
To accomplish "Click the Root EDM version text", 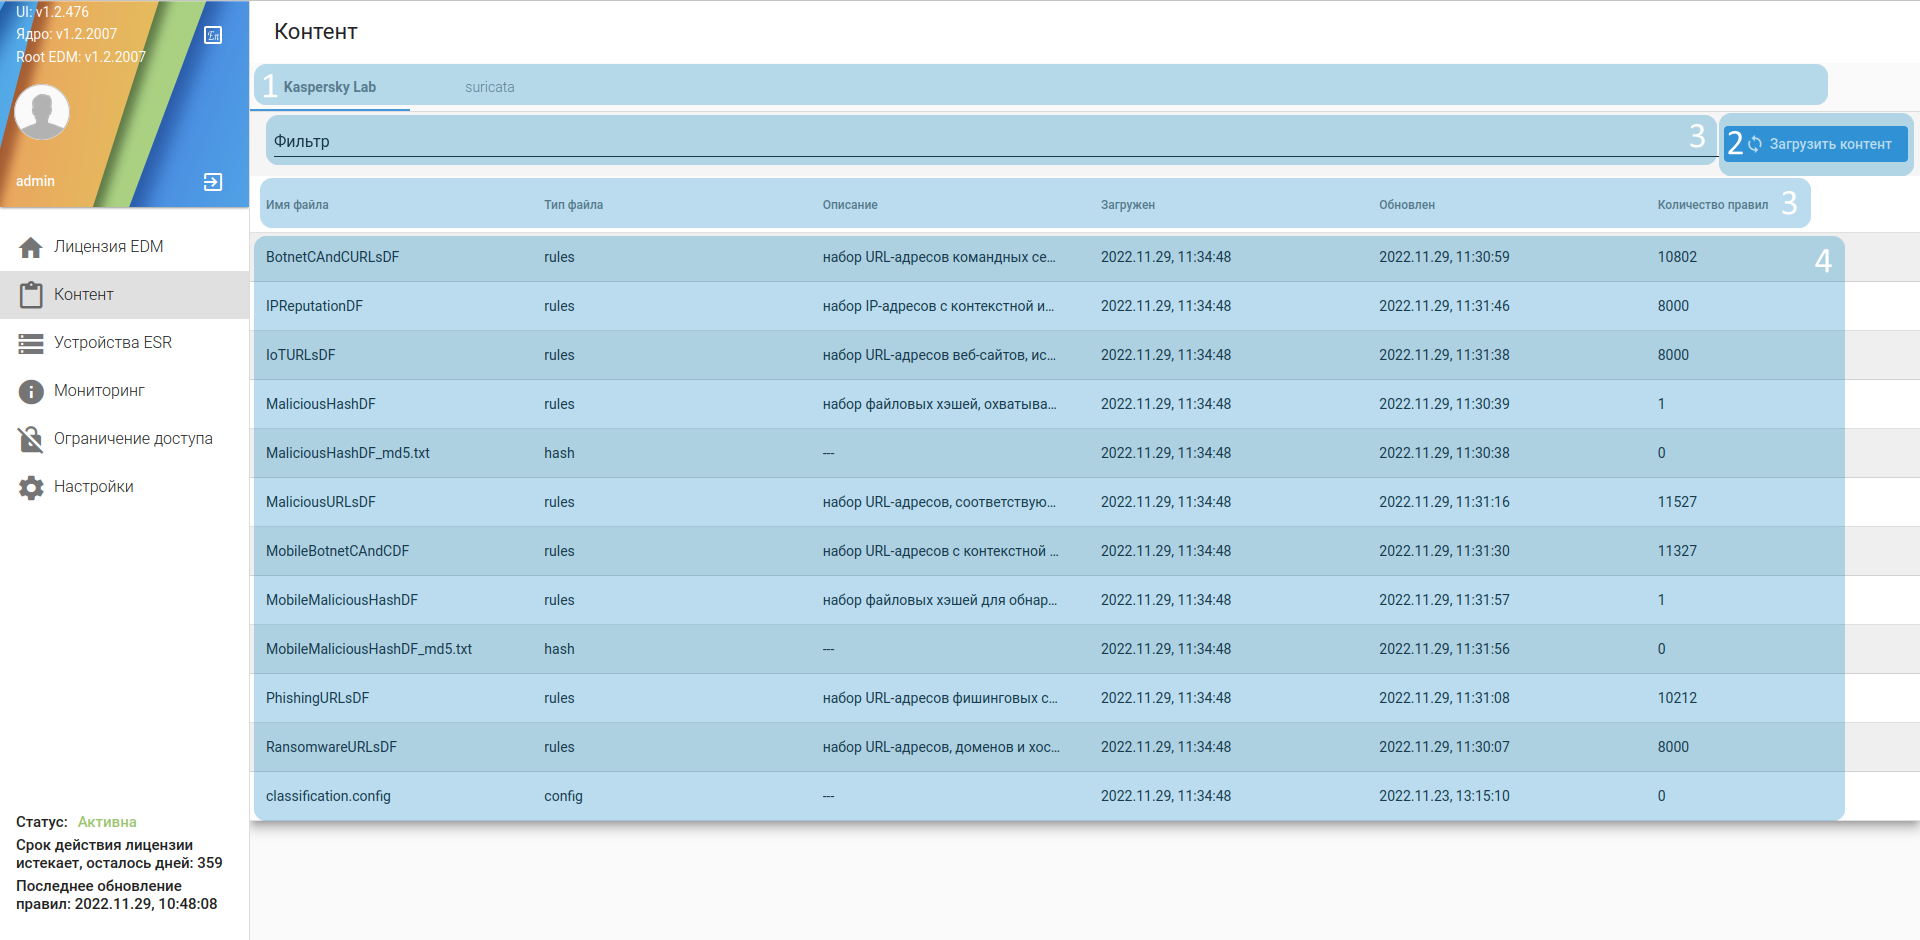I will pos(81,57).
